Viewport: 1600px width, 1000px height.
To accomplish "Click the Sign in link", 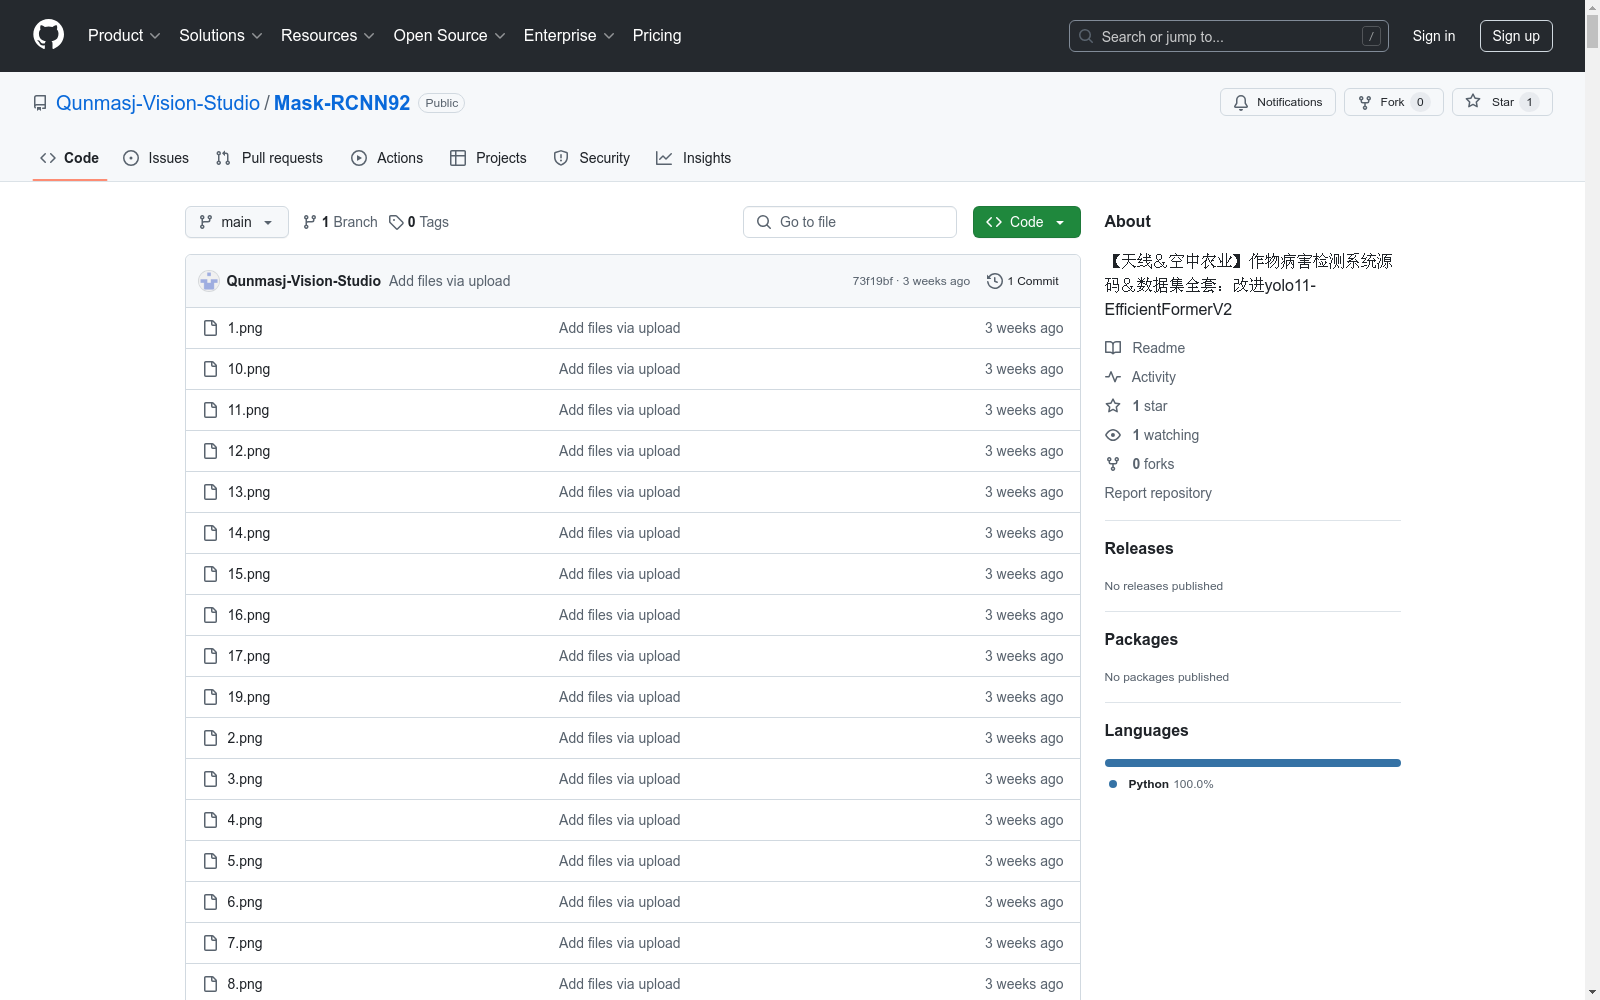I will (x=1433, y=36).
